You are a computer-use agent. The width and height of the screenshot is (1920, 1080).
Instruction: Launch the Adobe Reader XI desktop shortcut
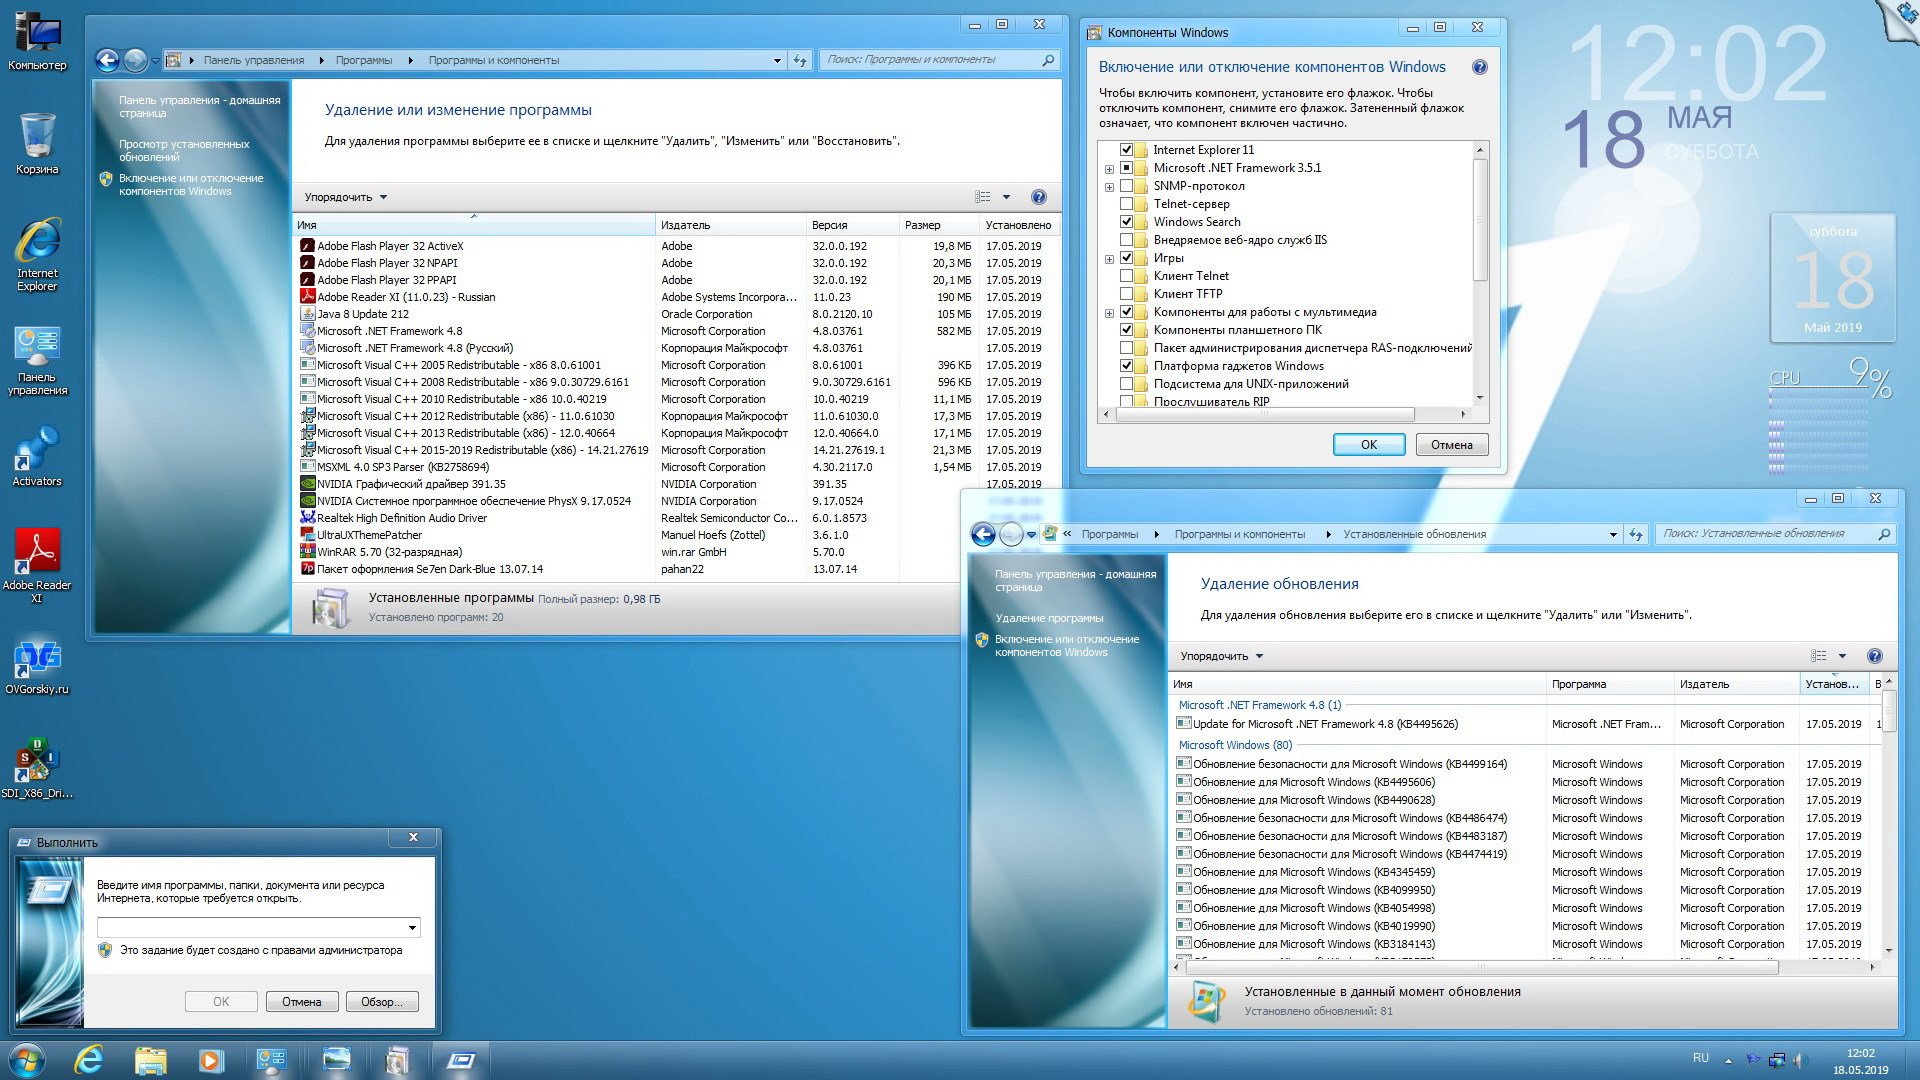(x=37, y=565)
